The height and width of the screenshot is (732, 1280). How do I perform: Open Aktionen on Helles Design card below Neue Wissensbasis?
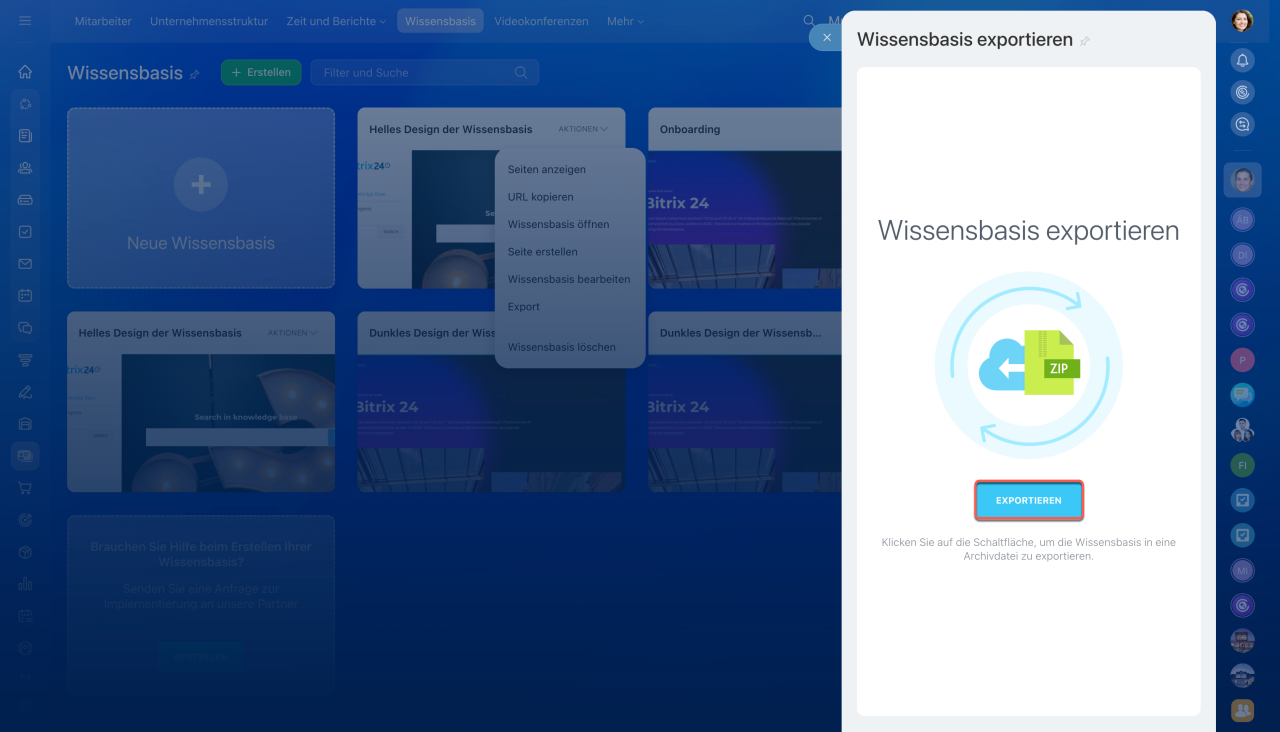tap(292, 333)
